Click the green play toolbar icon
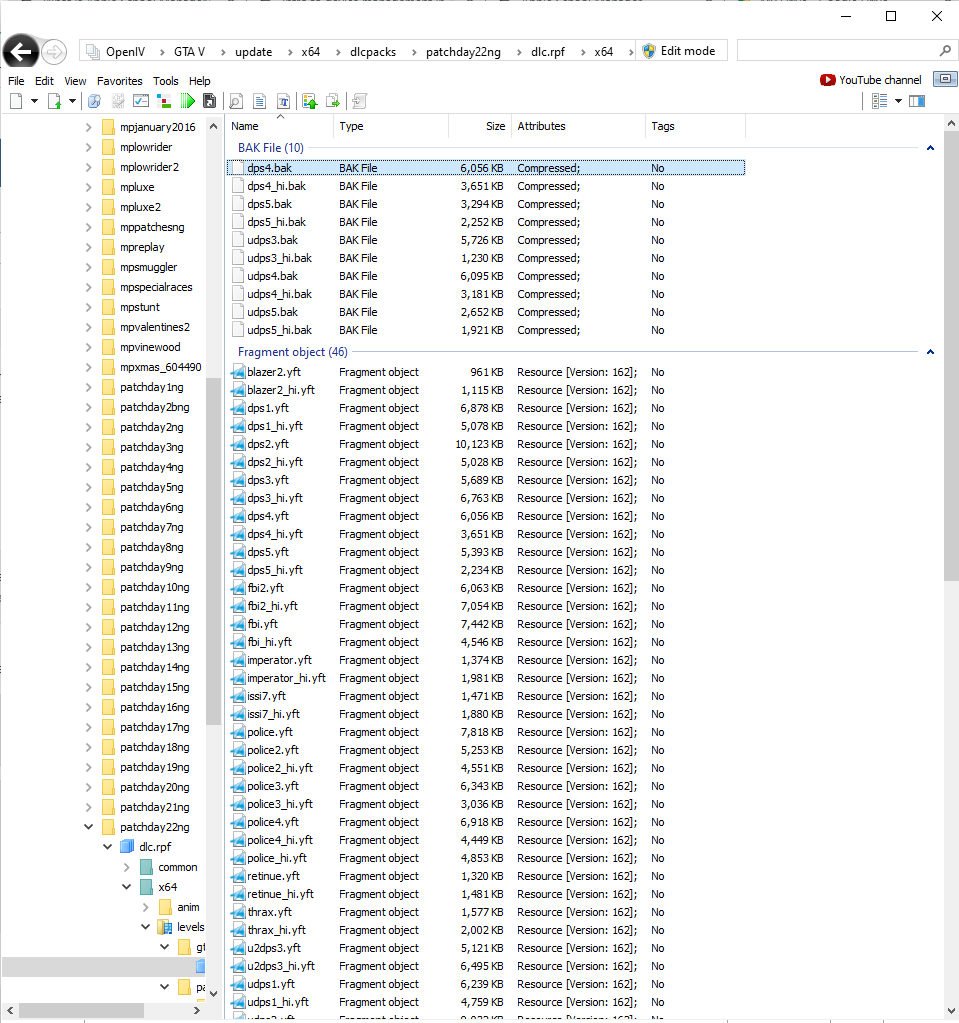 tap(188, 101)
